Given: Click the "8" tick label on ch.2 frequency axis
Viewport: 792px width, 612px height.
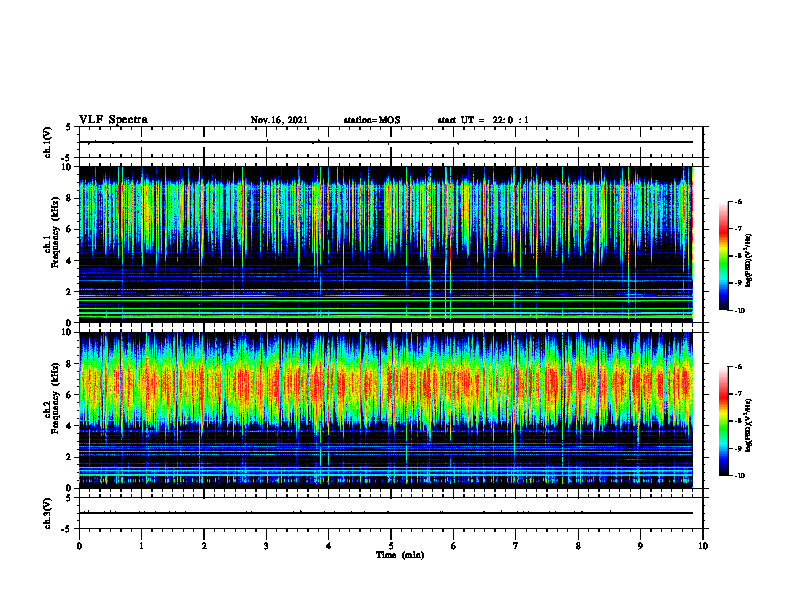Looking at the screenshot, I should (70, 364).
